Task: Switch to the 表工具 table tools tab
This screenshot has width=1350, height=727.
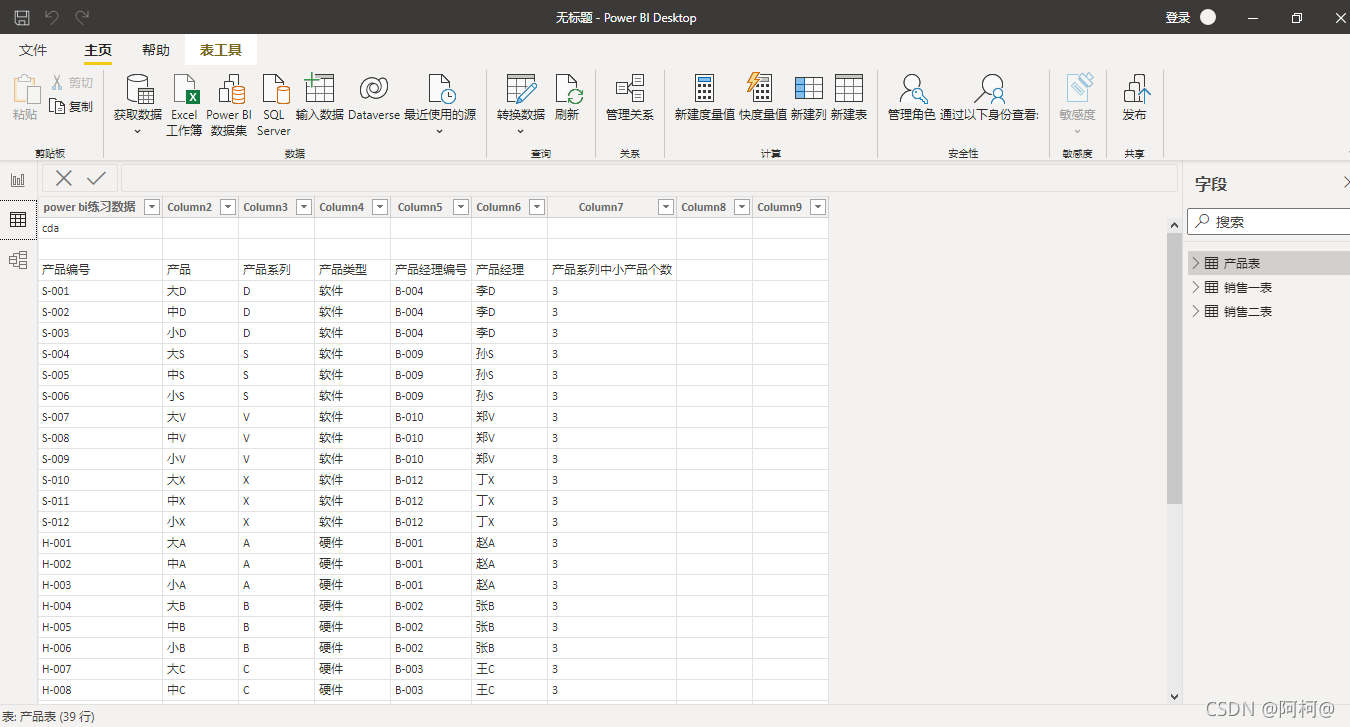Action: (221, 50)
